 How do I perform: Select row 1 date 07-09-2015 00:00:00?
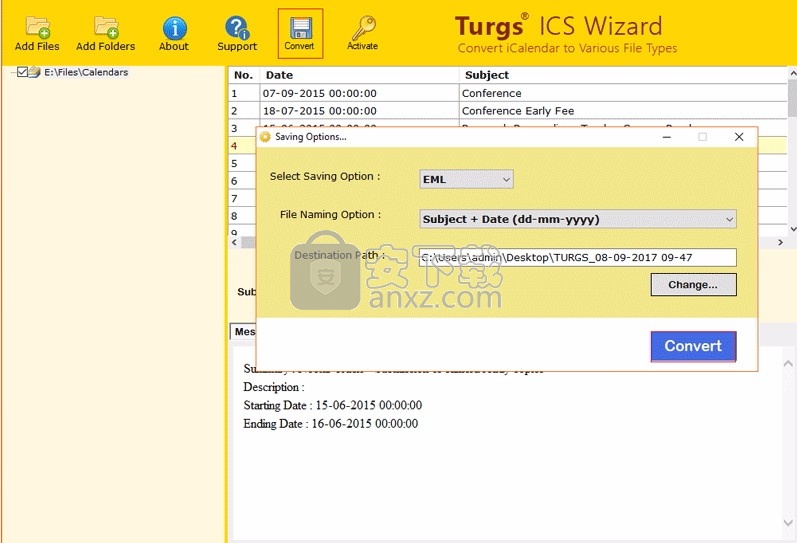click(x=359, y=93)
